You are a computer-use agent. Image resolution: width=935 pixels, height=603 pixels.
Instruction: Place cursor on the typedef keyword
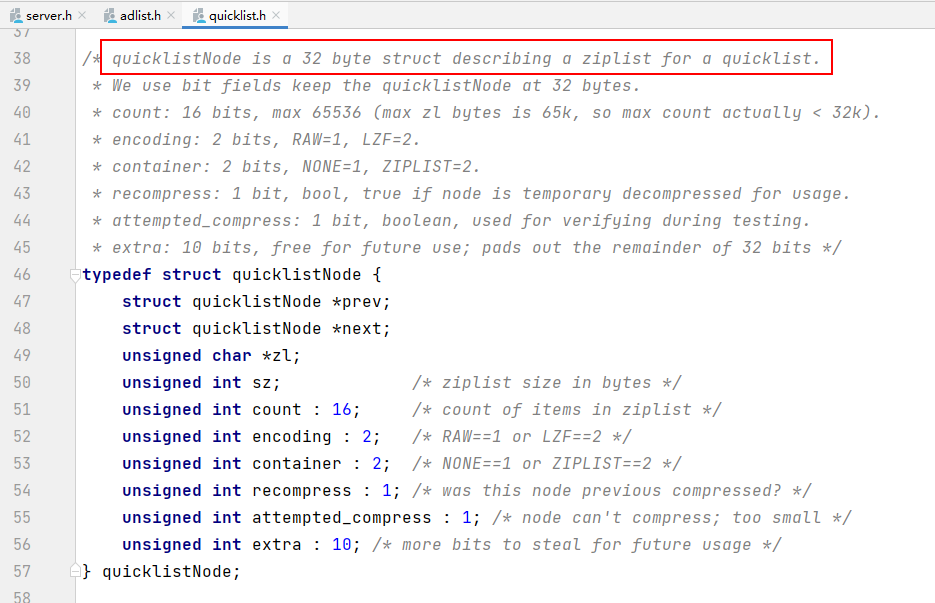(117, 274)
